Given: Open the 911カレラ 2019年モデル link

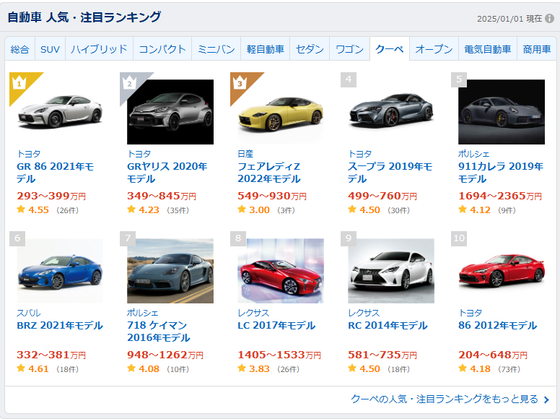Looking at the screenshot, I should point(501,173).
